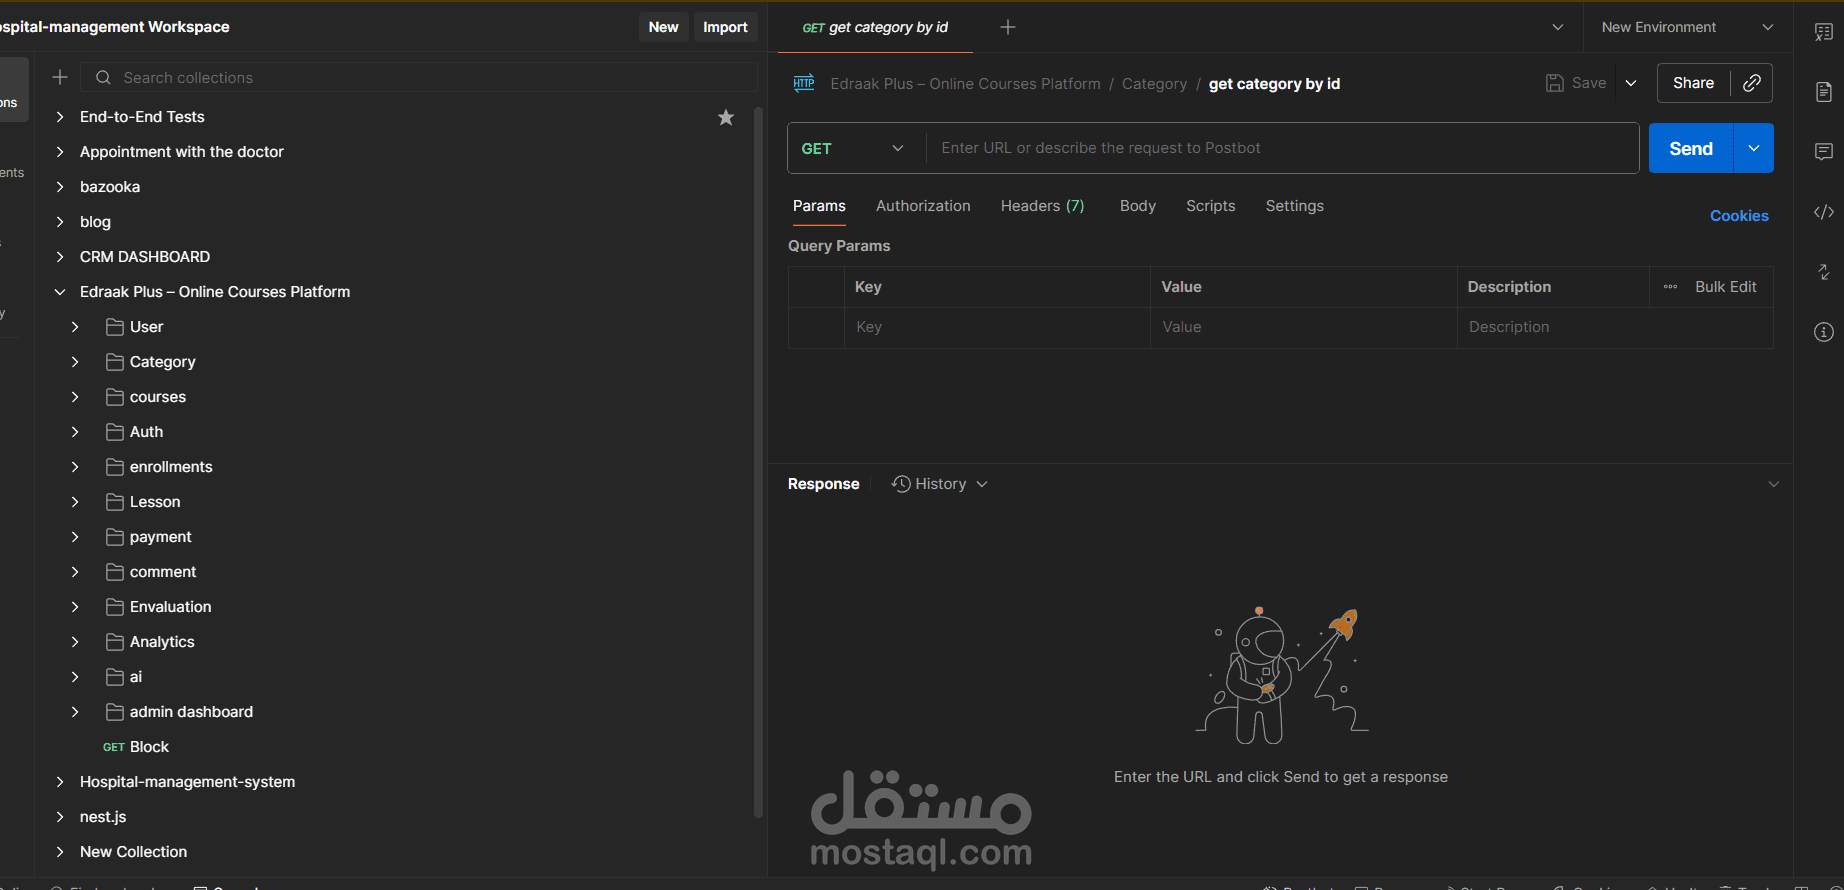This screenshot has width=1844, height=890.
Task: Open the GET Block request
Action: click(x=136, y=747)
